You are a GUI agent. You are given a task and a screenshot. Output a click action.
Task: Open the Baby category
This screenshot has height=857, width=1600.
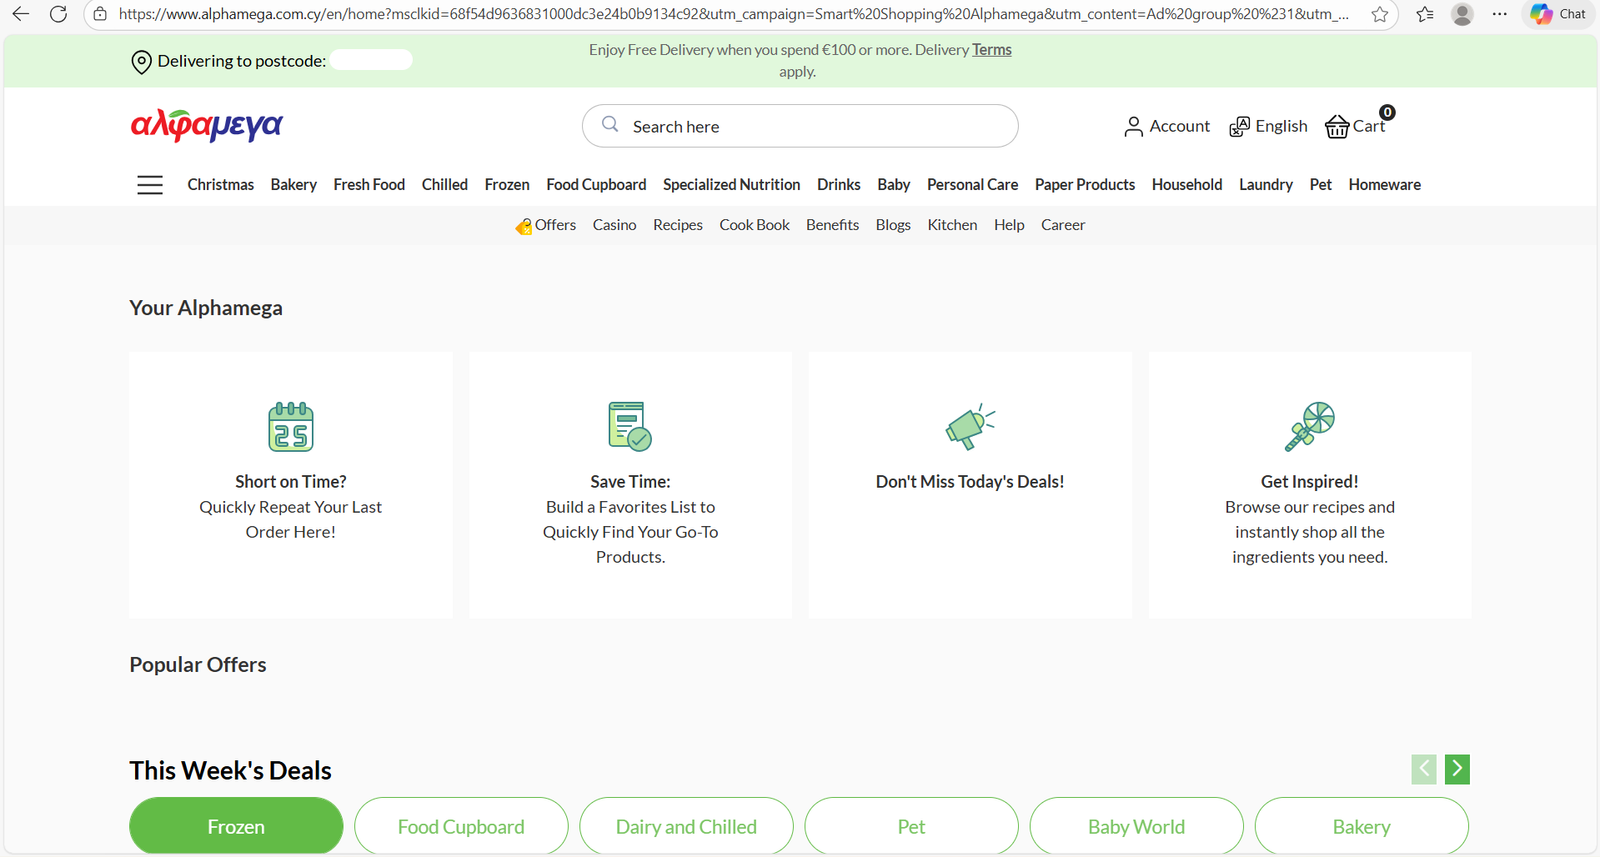[894, 185]
